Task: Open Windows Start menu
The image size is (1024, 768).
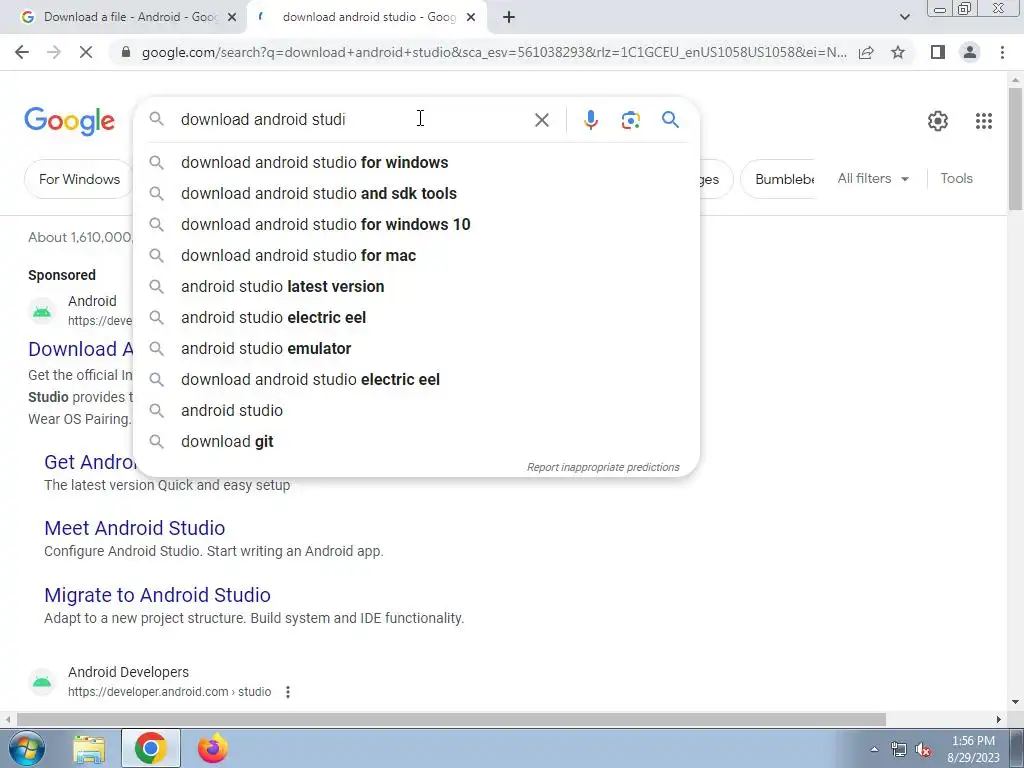Action: tap(26, 748)
